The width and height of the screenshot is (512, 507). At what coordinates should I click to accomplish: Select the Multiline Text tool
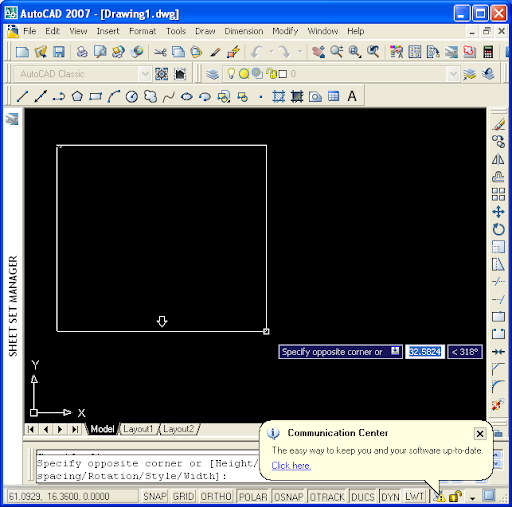pos(352,97)
